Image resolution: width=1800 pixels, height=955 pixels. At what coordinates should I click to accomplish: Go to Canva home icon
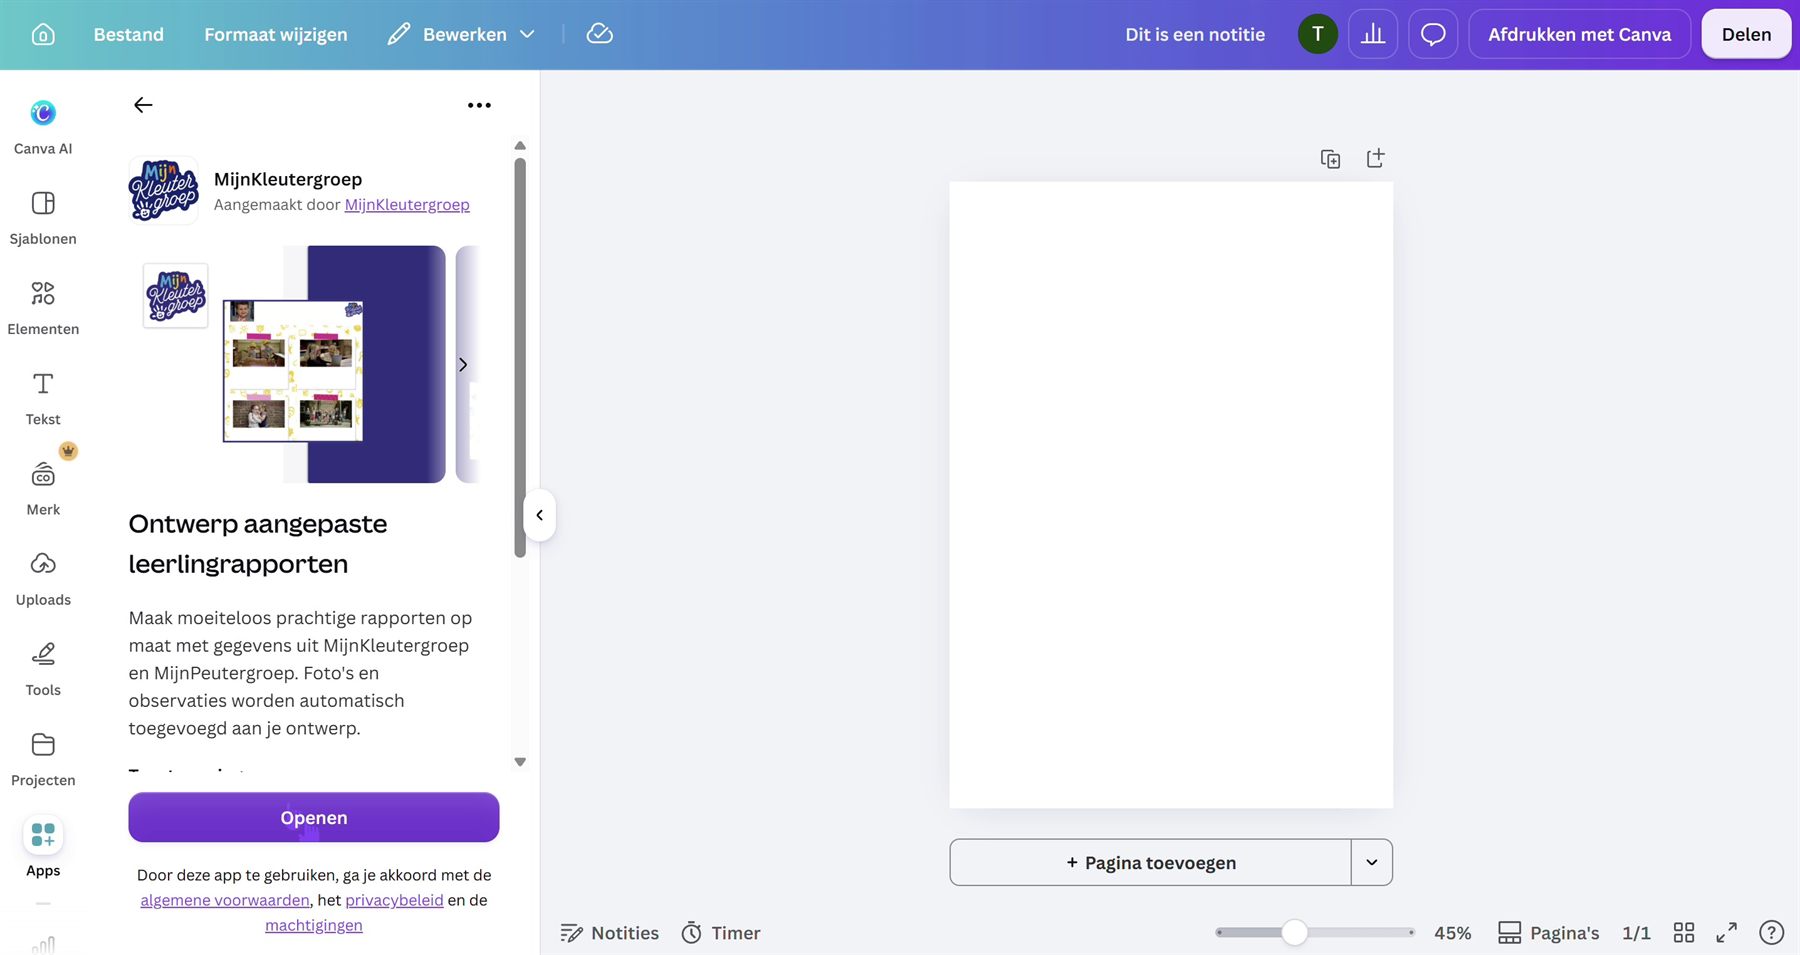(x=43, y=34)
